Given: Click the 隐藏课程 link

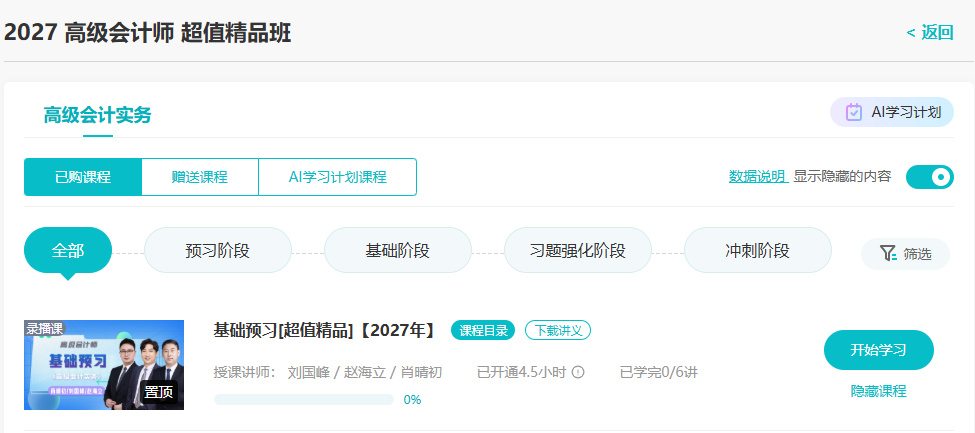Looking at the screenshot, I should click(x=879, y=391).
